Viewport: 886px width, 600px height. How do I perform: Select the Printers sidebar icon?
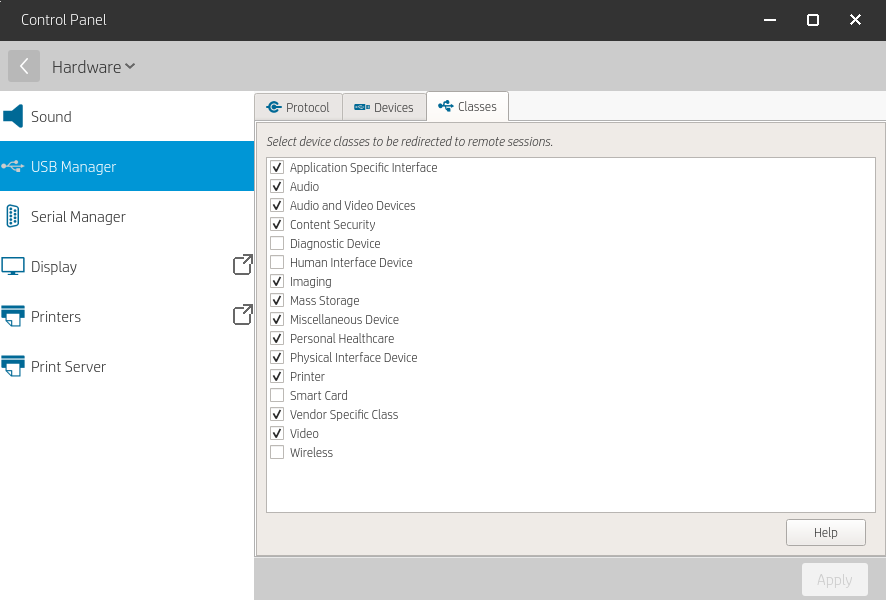click(13, 316)
